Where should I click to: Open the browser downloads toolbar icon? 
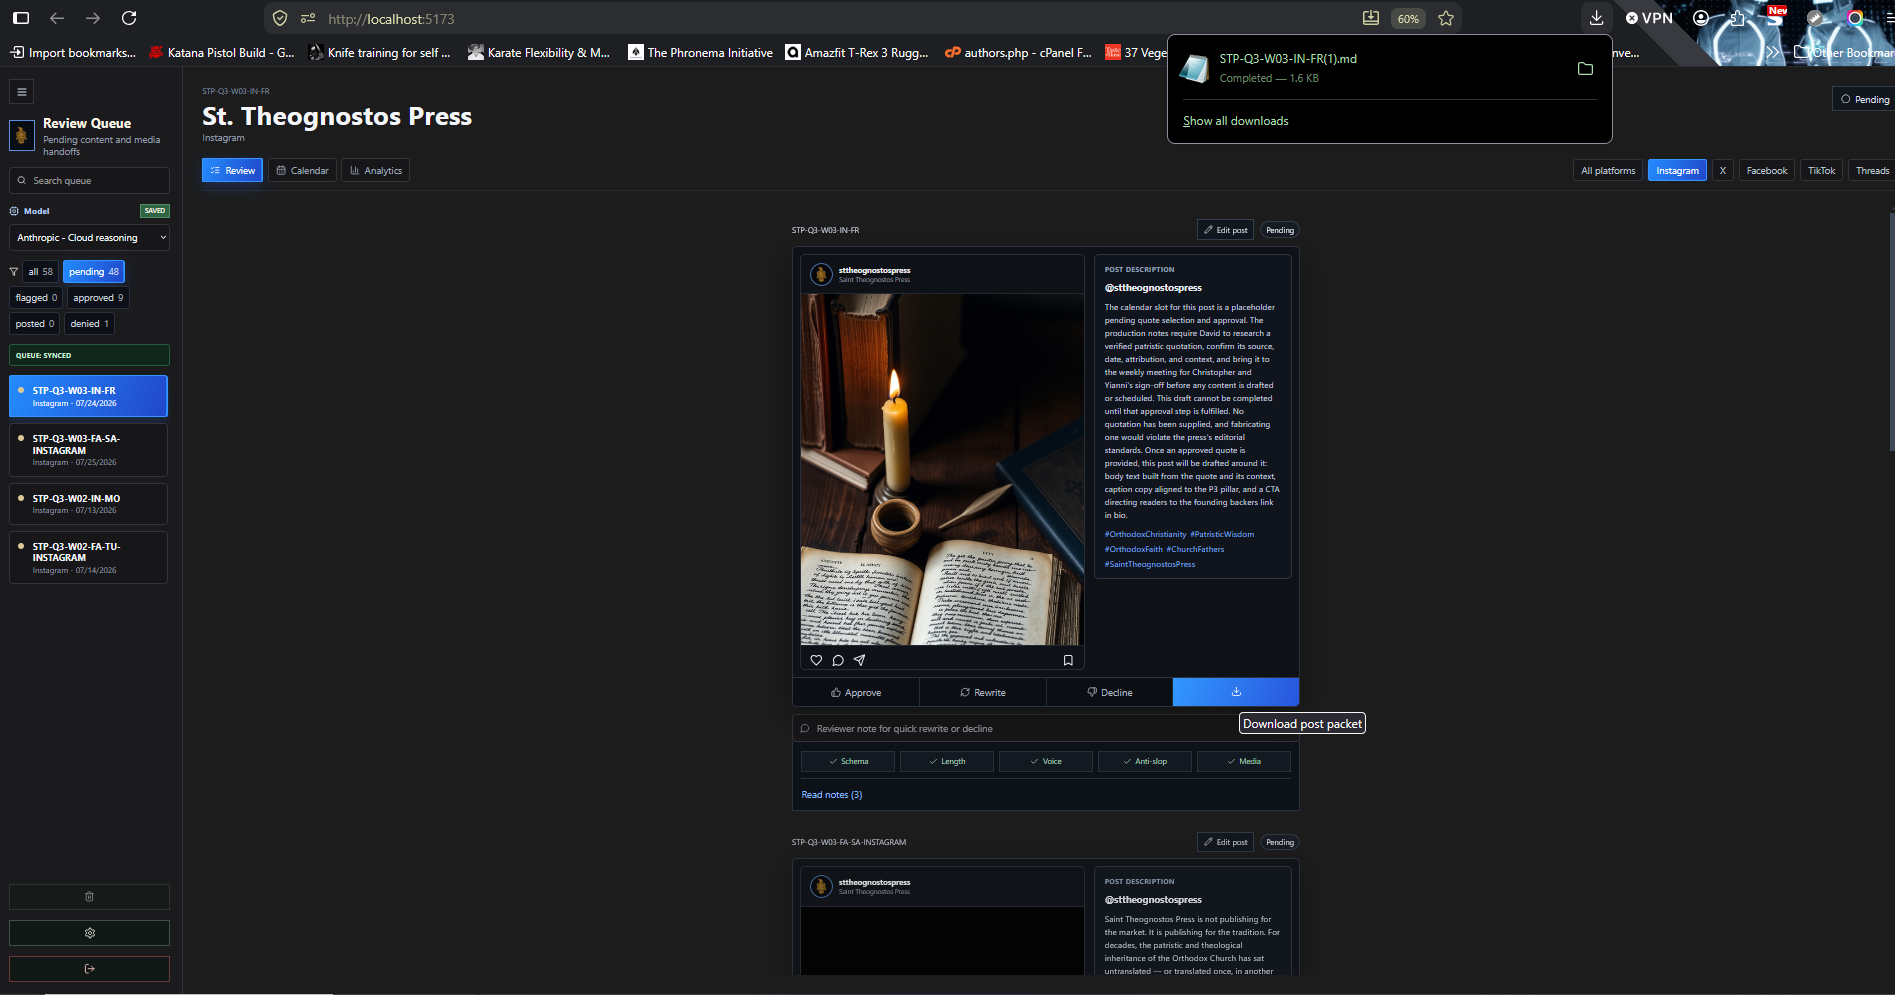[1597, 18]
